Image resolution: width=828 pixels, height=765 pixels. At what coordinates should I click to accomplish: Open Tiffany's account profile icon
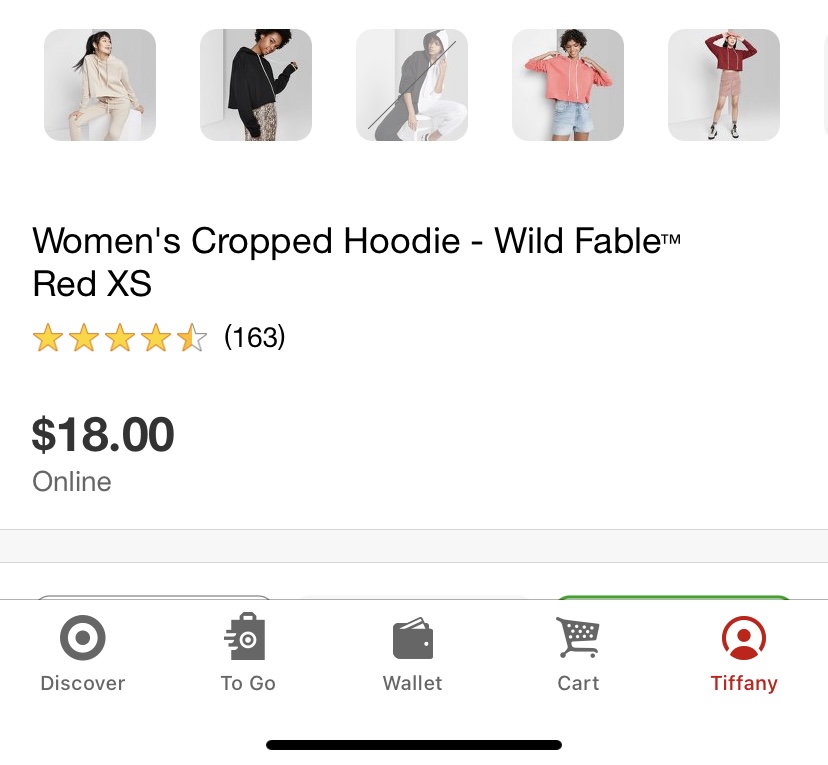click(x=743, y=638)
